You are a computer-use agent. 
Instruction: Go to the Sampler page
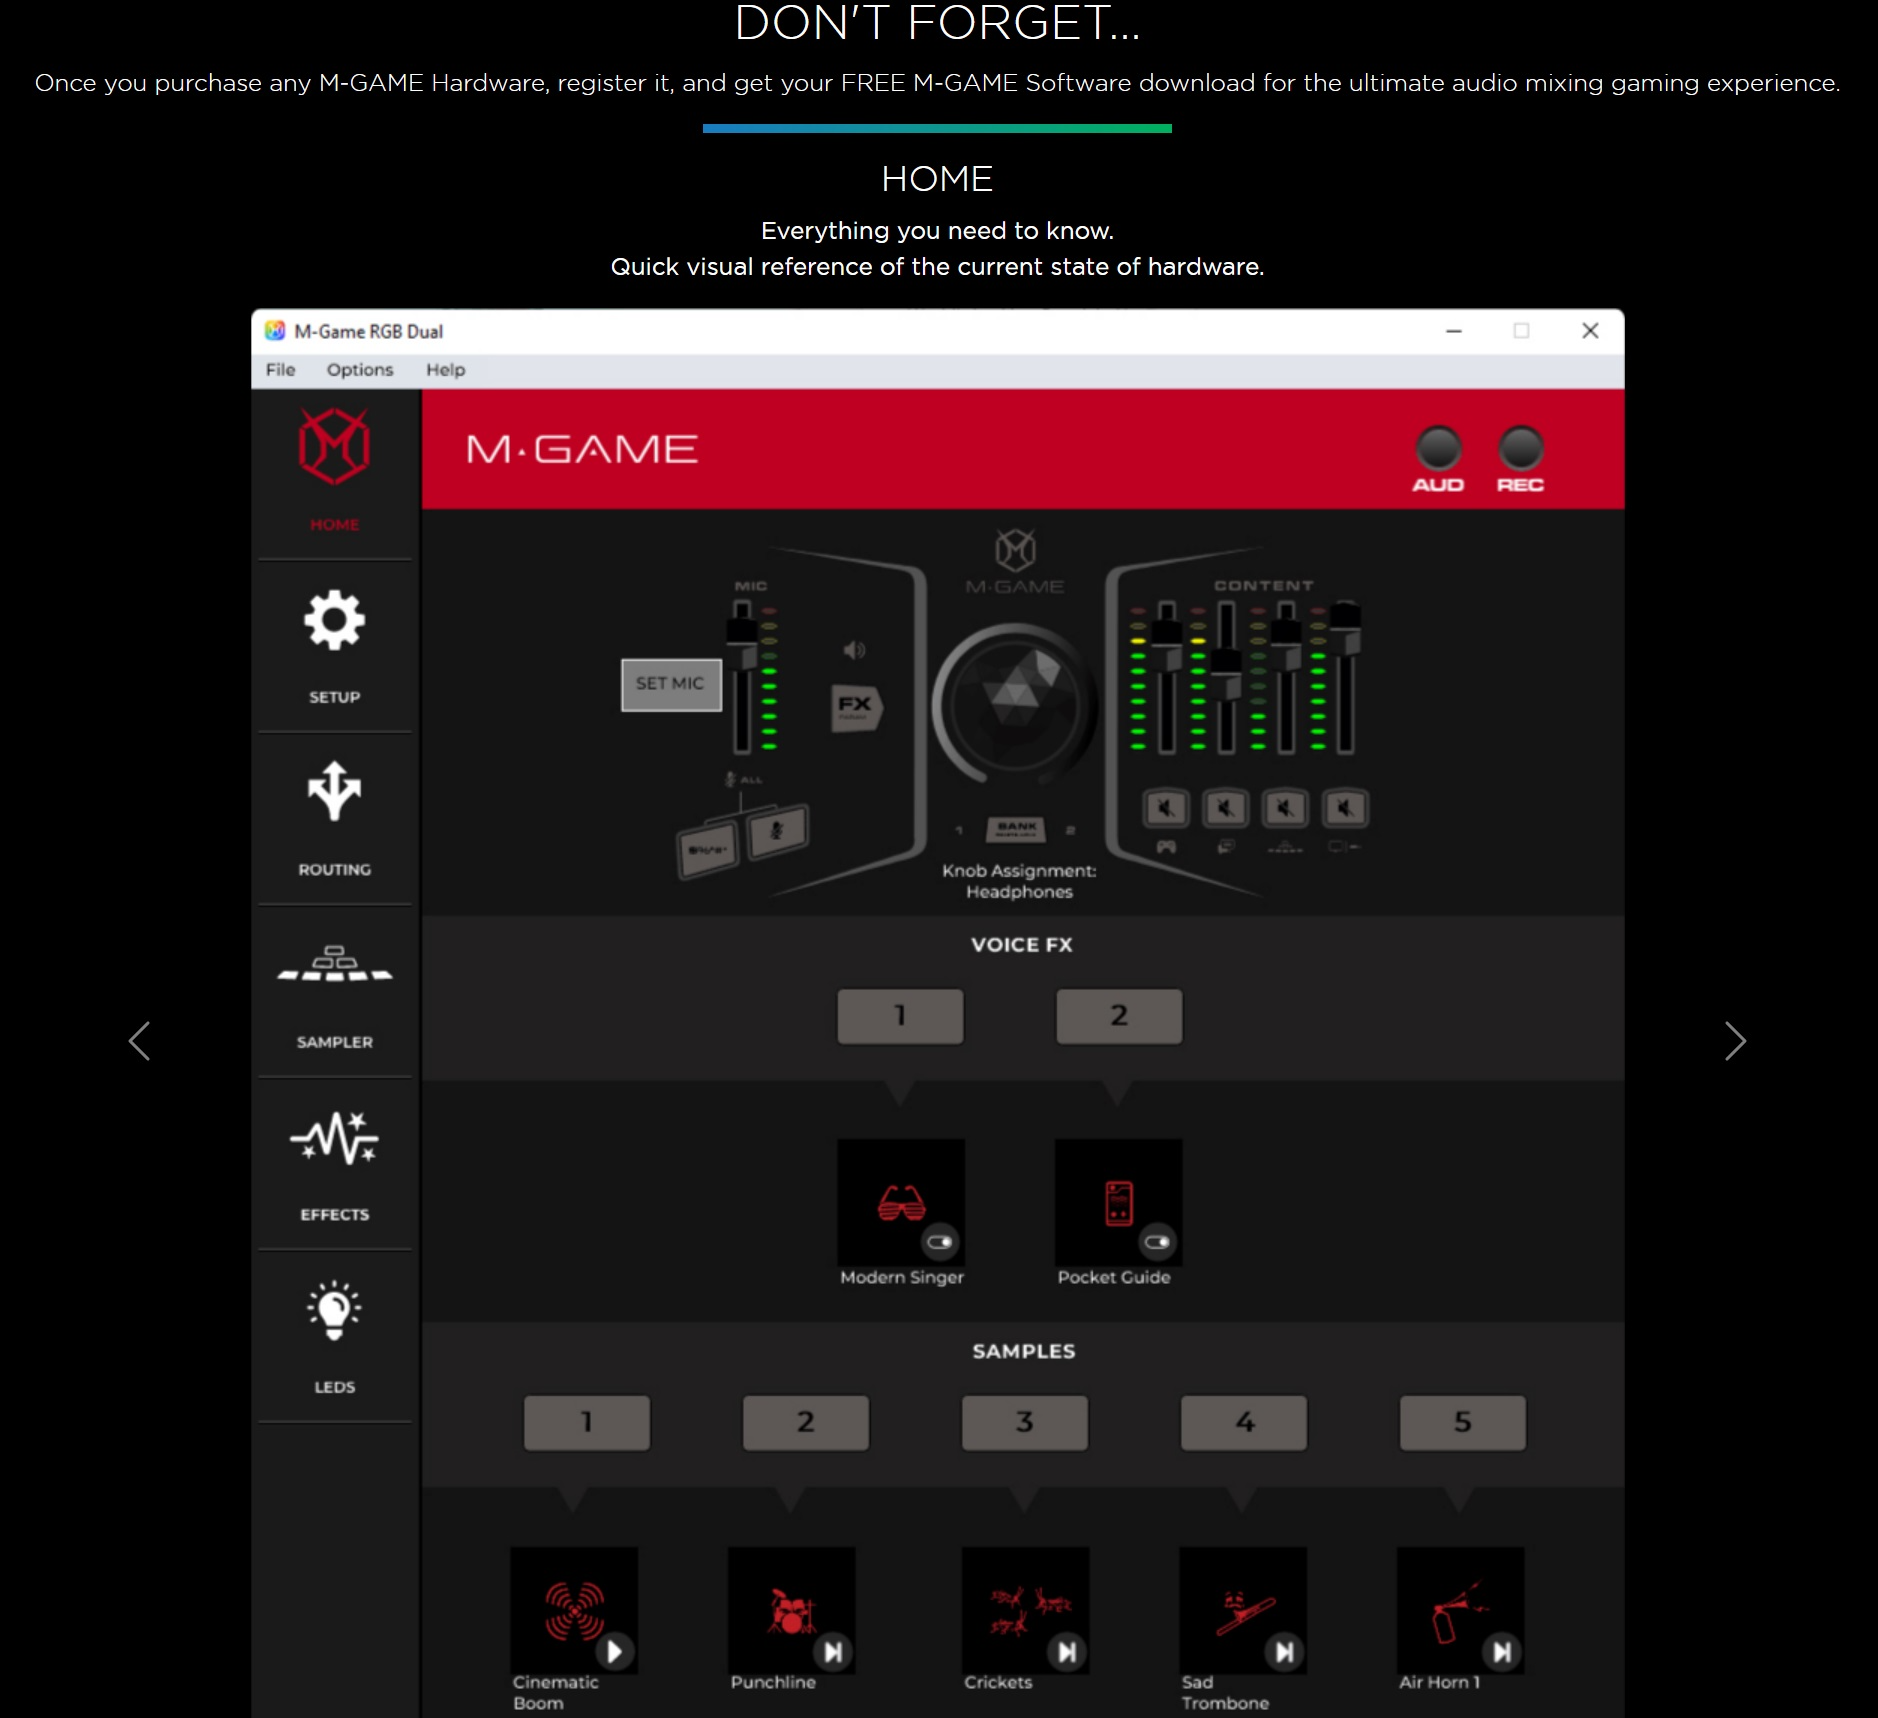(334, 989)
